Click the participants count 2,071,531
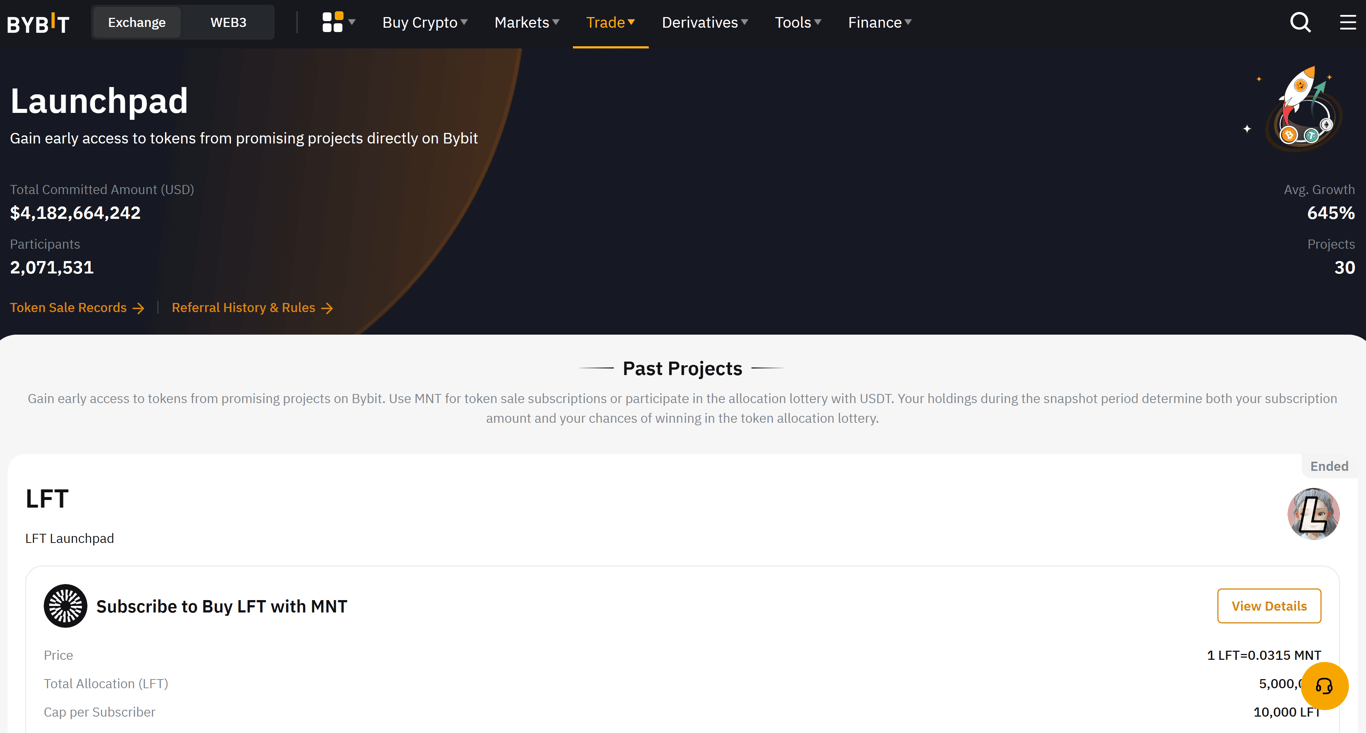1366x733 pixels. pos(52,267)
